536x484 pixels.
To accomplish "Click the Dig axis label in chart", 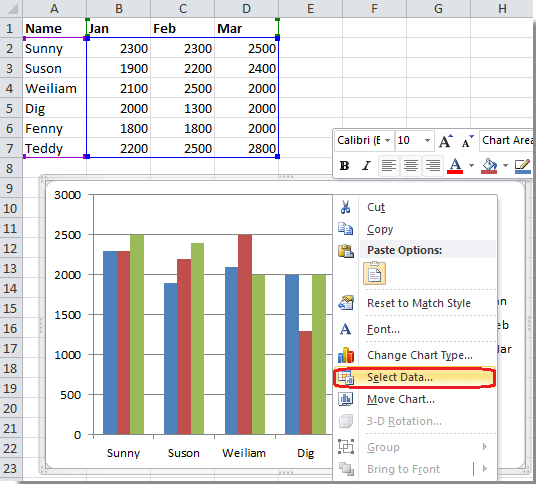I will (305, 453).
